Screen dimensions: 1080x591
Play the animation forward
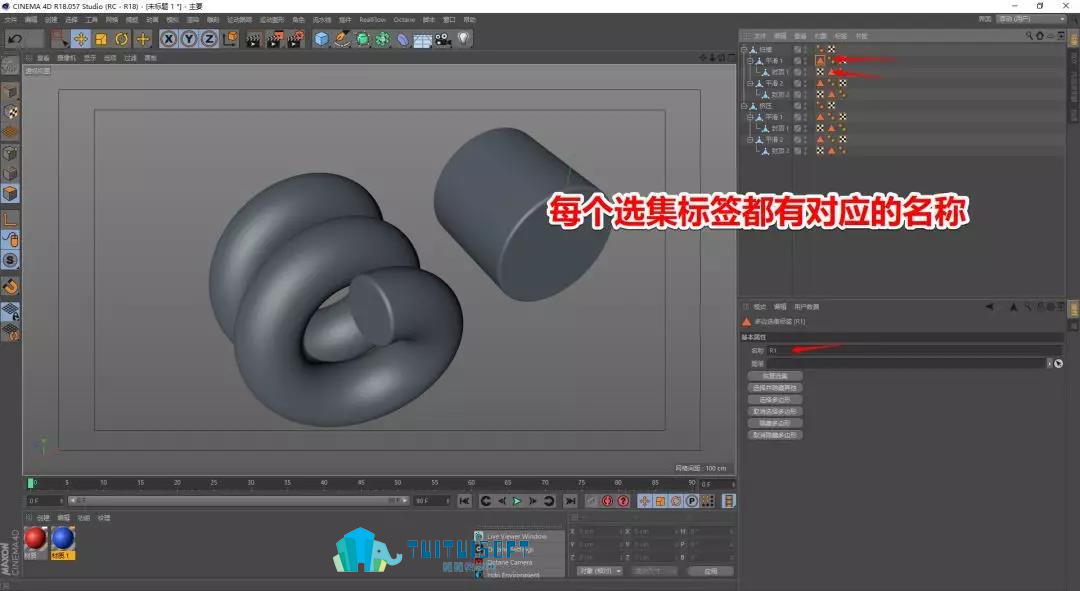point(517,501)
